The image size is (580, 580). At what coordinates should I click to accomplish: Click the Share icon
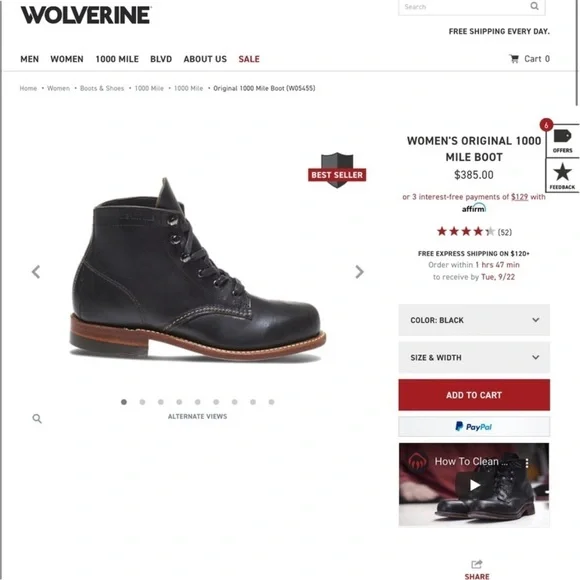click(x=477, y=564)
